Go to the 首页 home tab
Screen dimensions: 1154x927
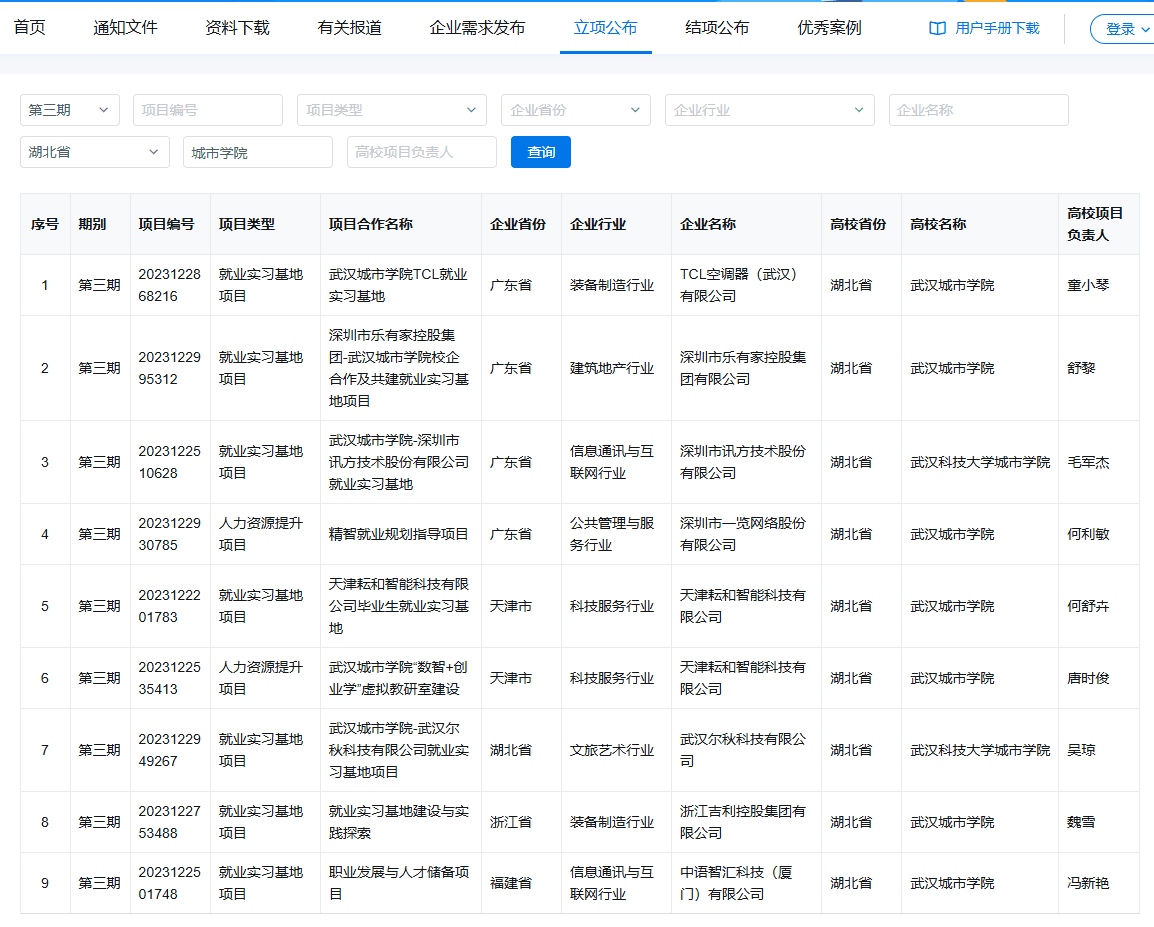coord(29,28)
